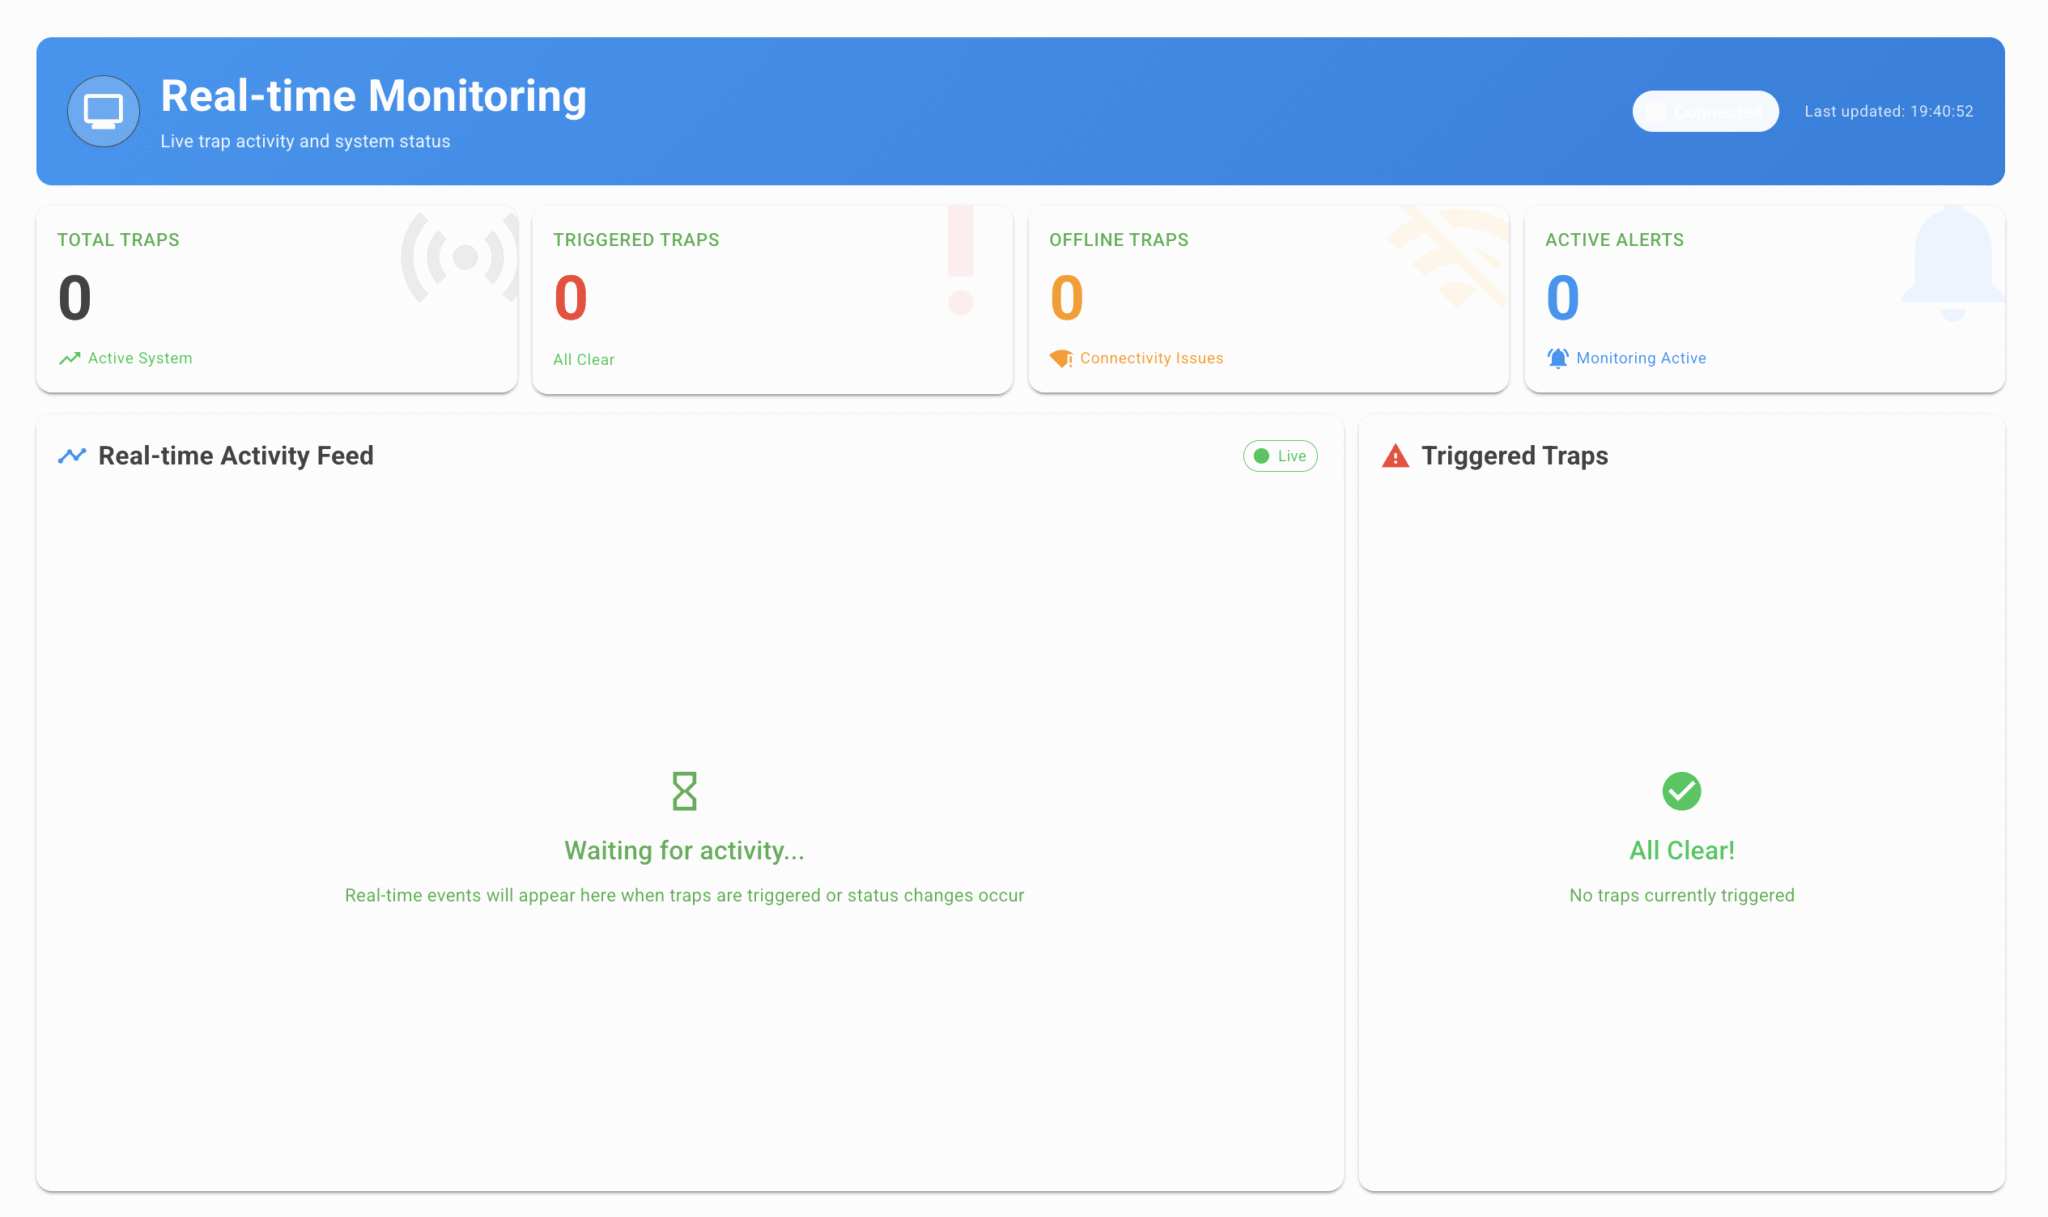Click the Connectivity Issues label
Image resolution: width=2048 pixels, height=1217 pixels.
pyautogui.click(x=1151, y=358)
